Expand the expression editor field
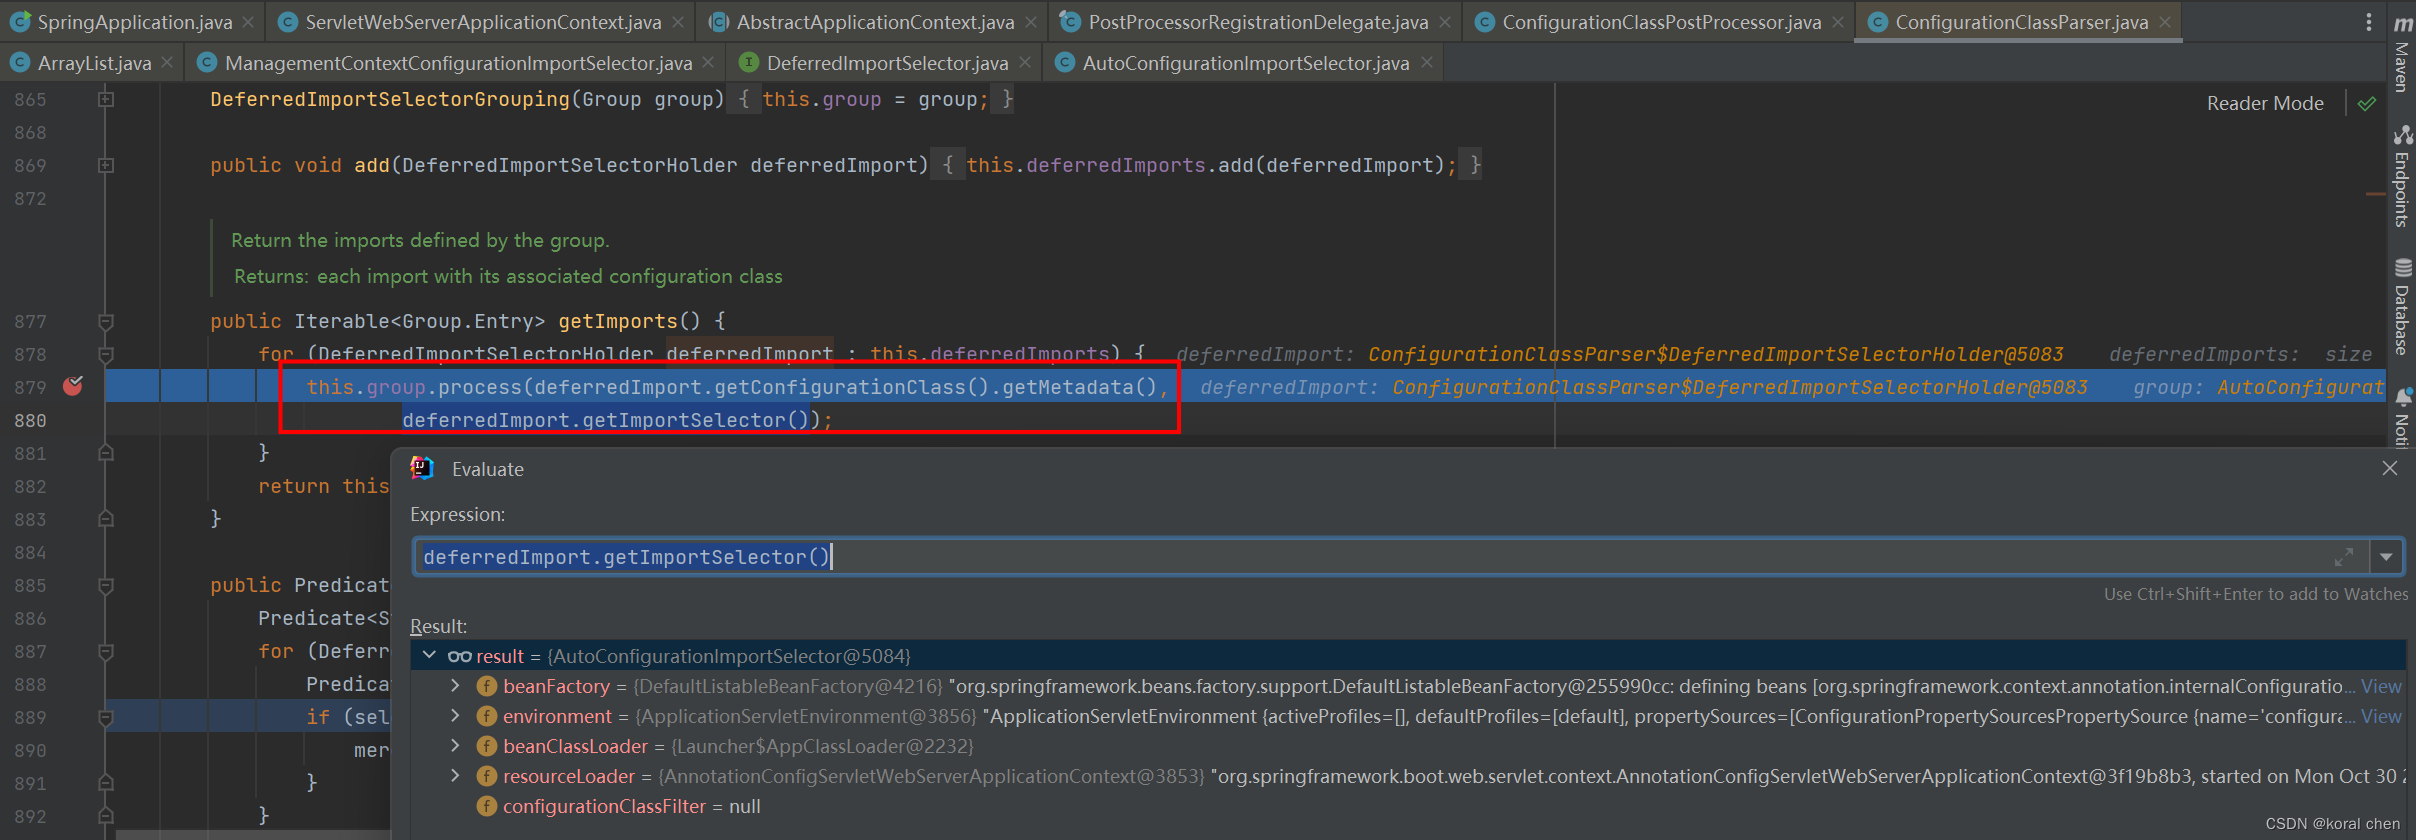 pyautogui.click(x=2343, y=557)
